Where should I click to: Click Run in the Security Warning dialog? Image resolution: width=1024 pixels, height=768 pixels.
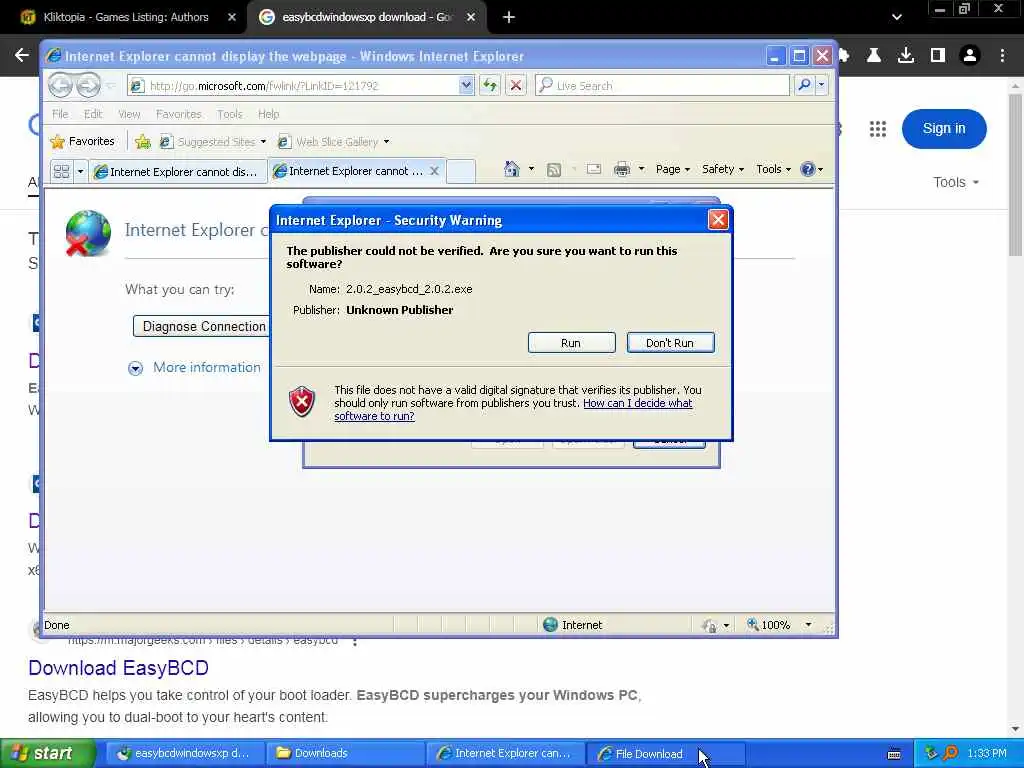pos(571,343)
